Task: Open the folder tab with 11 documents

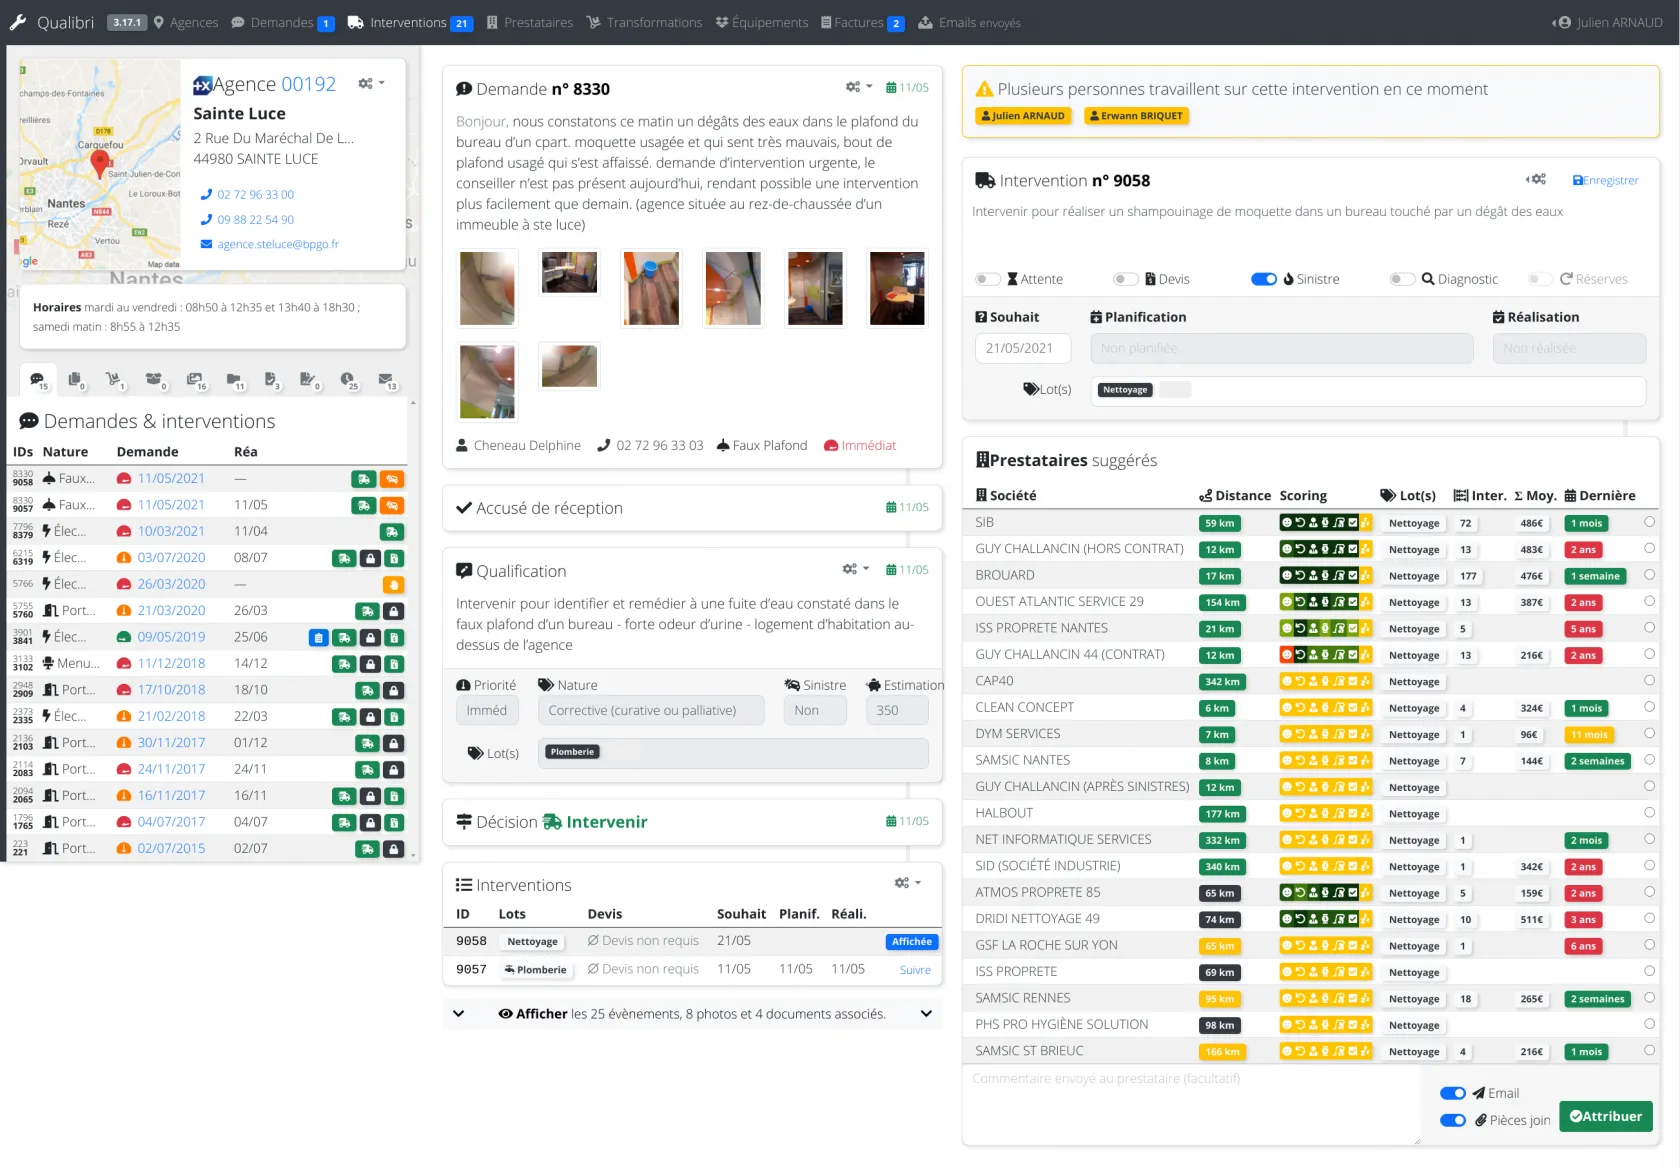Action: (234, 380)
